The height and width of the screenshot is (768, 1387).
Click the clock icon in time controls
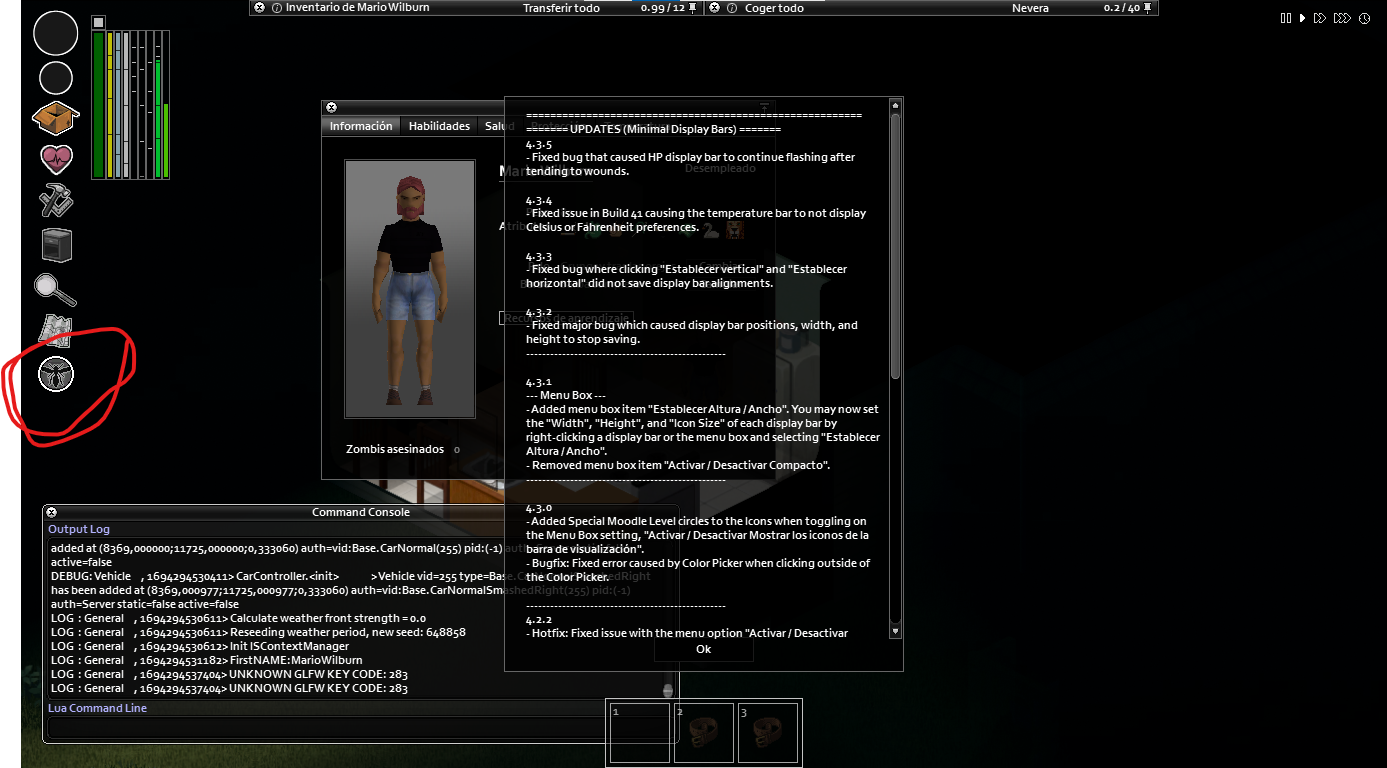(1365, 18)
